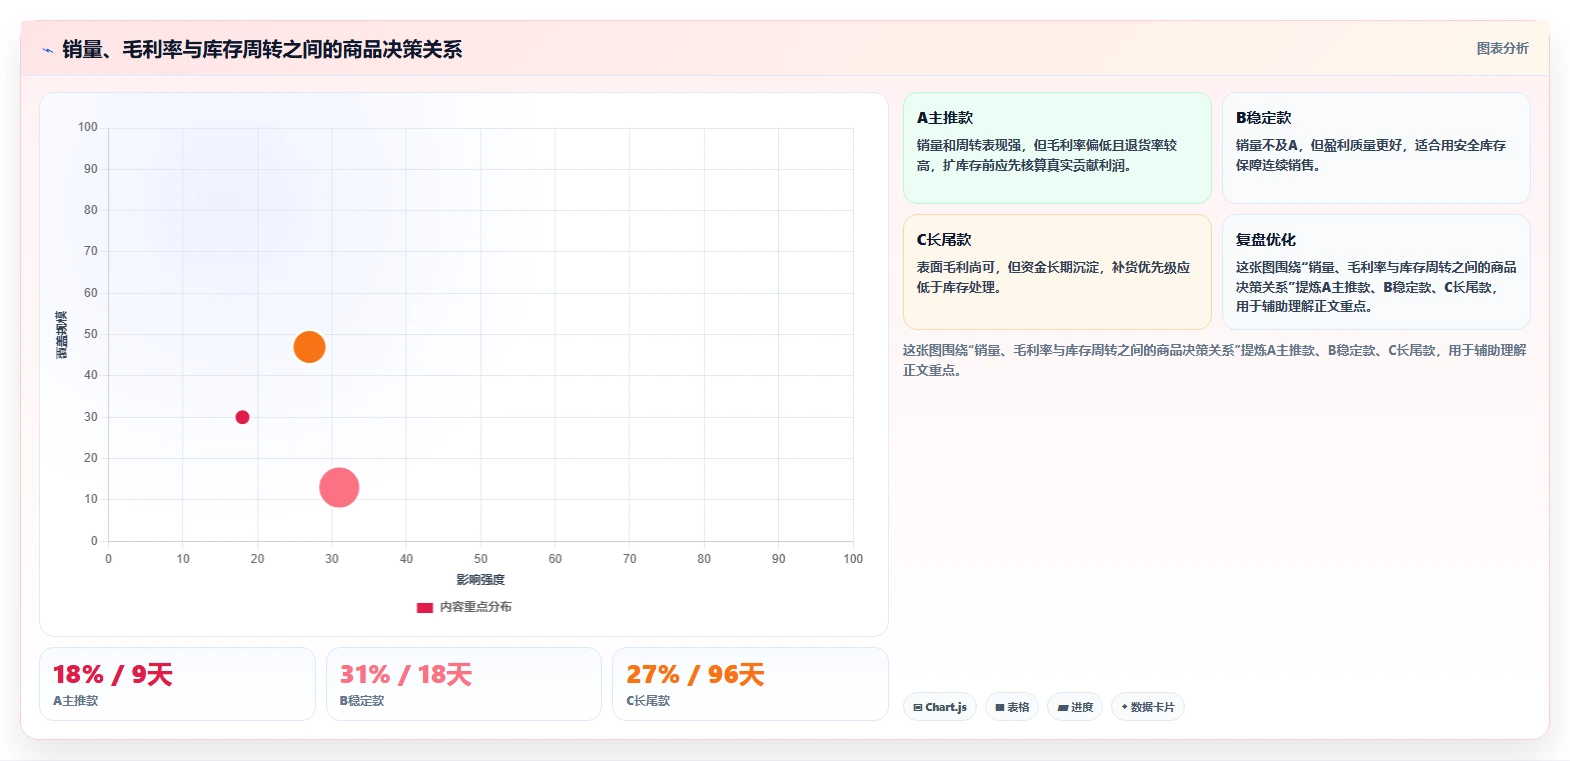Click the x-axis tick label 50
The width and height of the screenshot is (1570, 761).
[481, 559]
